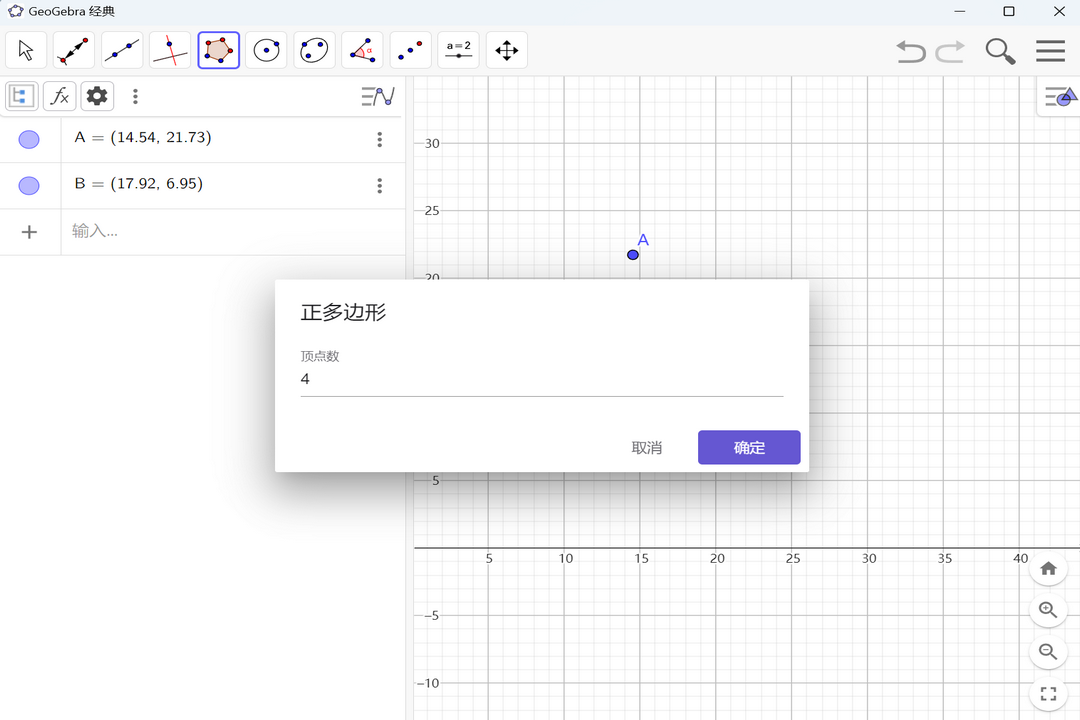Click the fx input keyboard icon
1080x720 pixels.
click(x=59, y=96)
